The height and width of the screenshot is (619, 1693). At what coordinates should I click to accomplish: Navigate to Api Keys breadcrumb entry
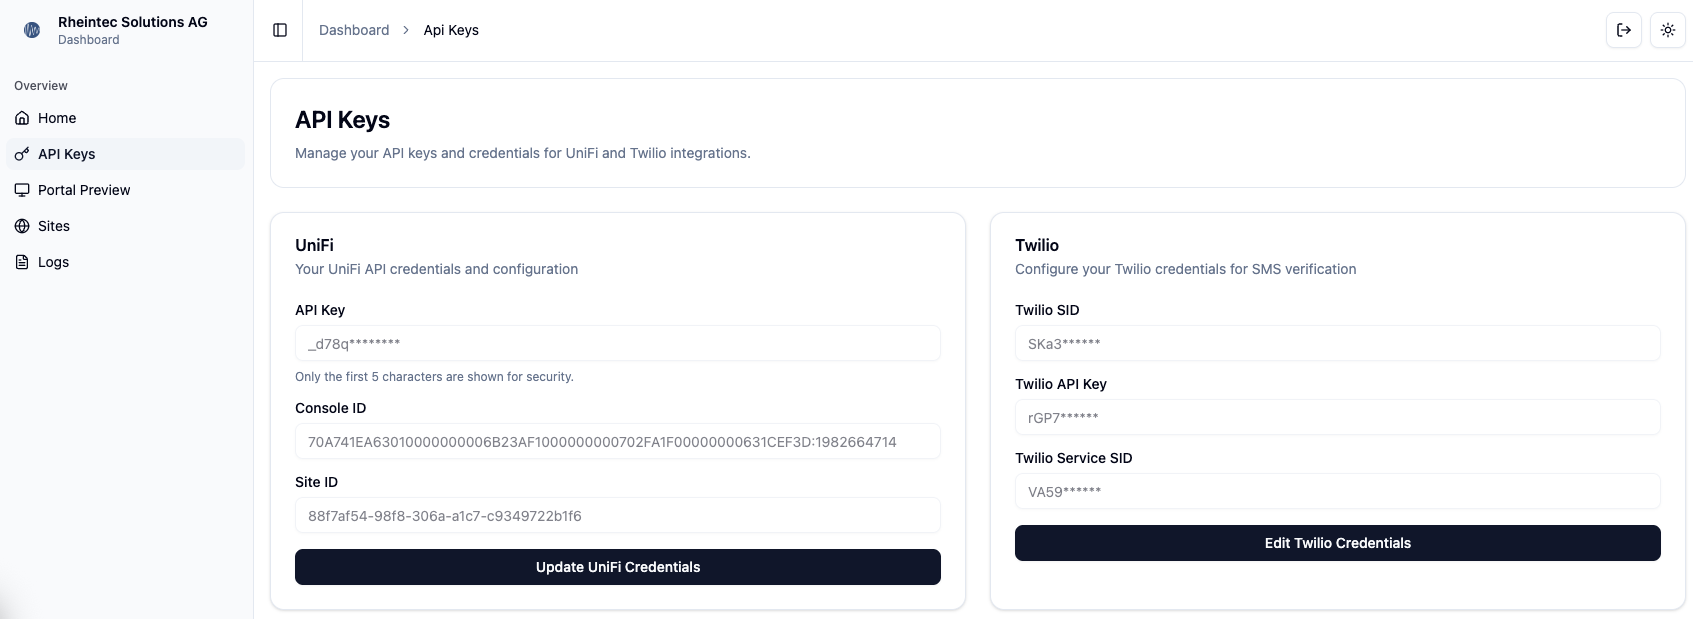(451, 30)
